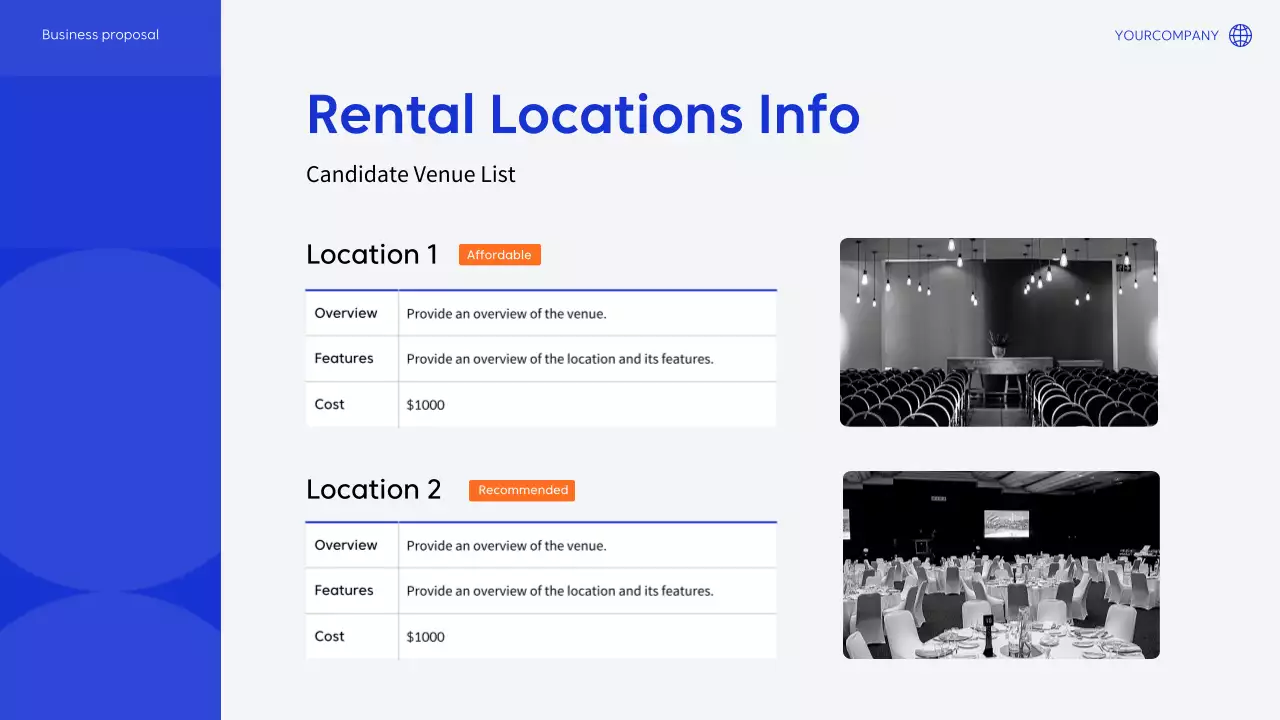This screenshot has width=1280, height=720.
Task: Click the orange Recommended badge
Action: coord(522,490)
